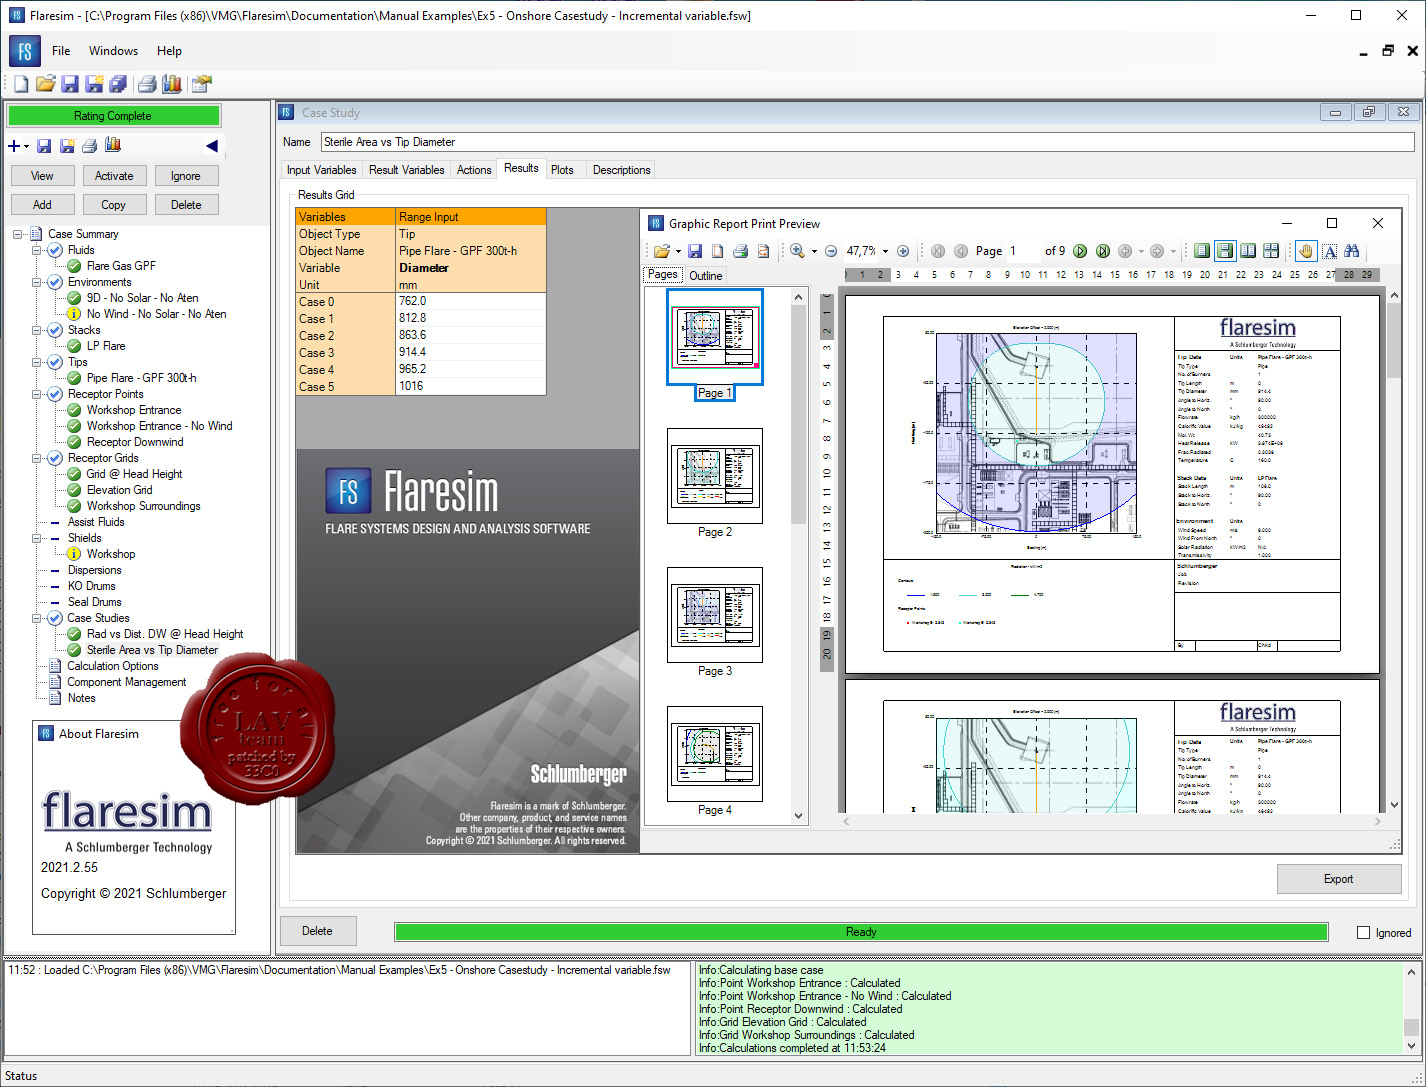Select single page view icon
Viewport: 1426px width, 1087px height.
pyautogui.click(x=1202, y=251)
